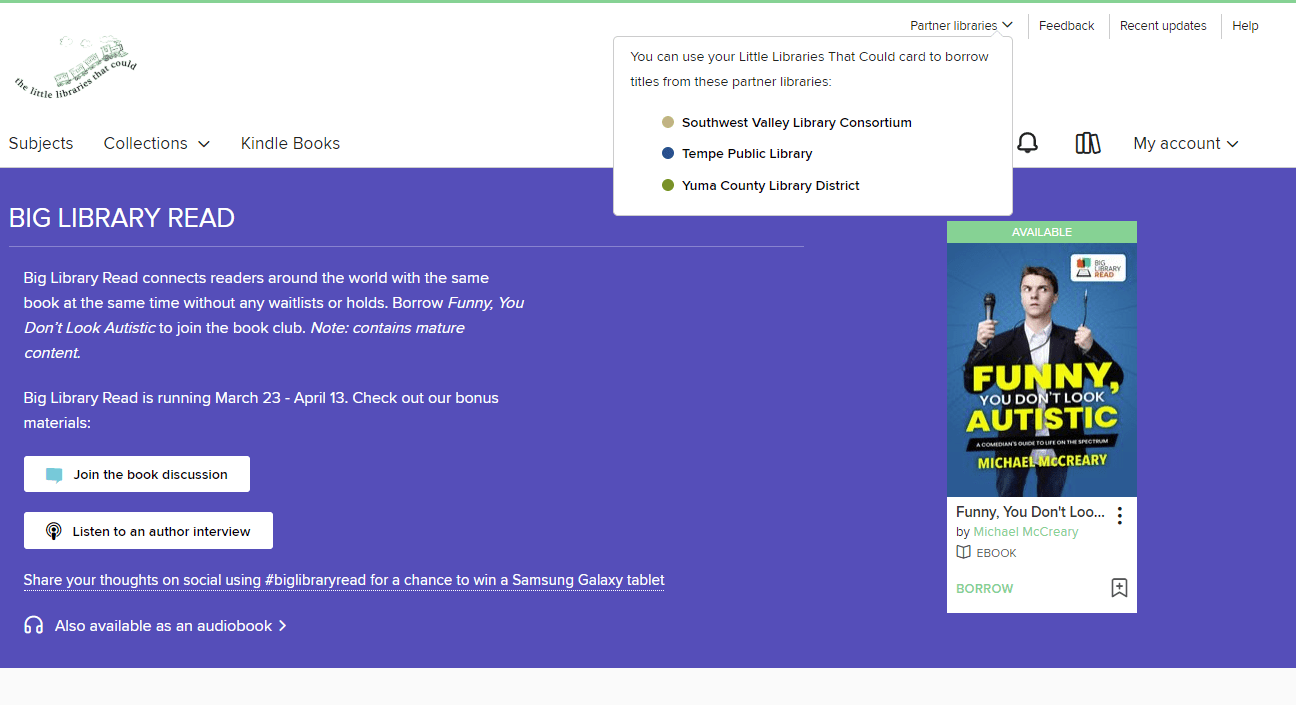This screenshot has height=705, width=1296.
Task: Open the Help page
Action: [x=1245, y=26]
